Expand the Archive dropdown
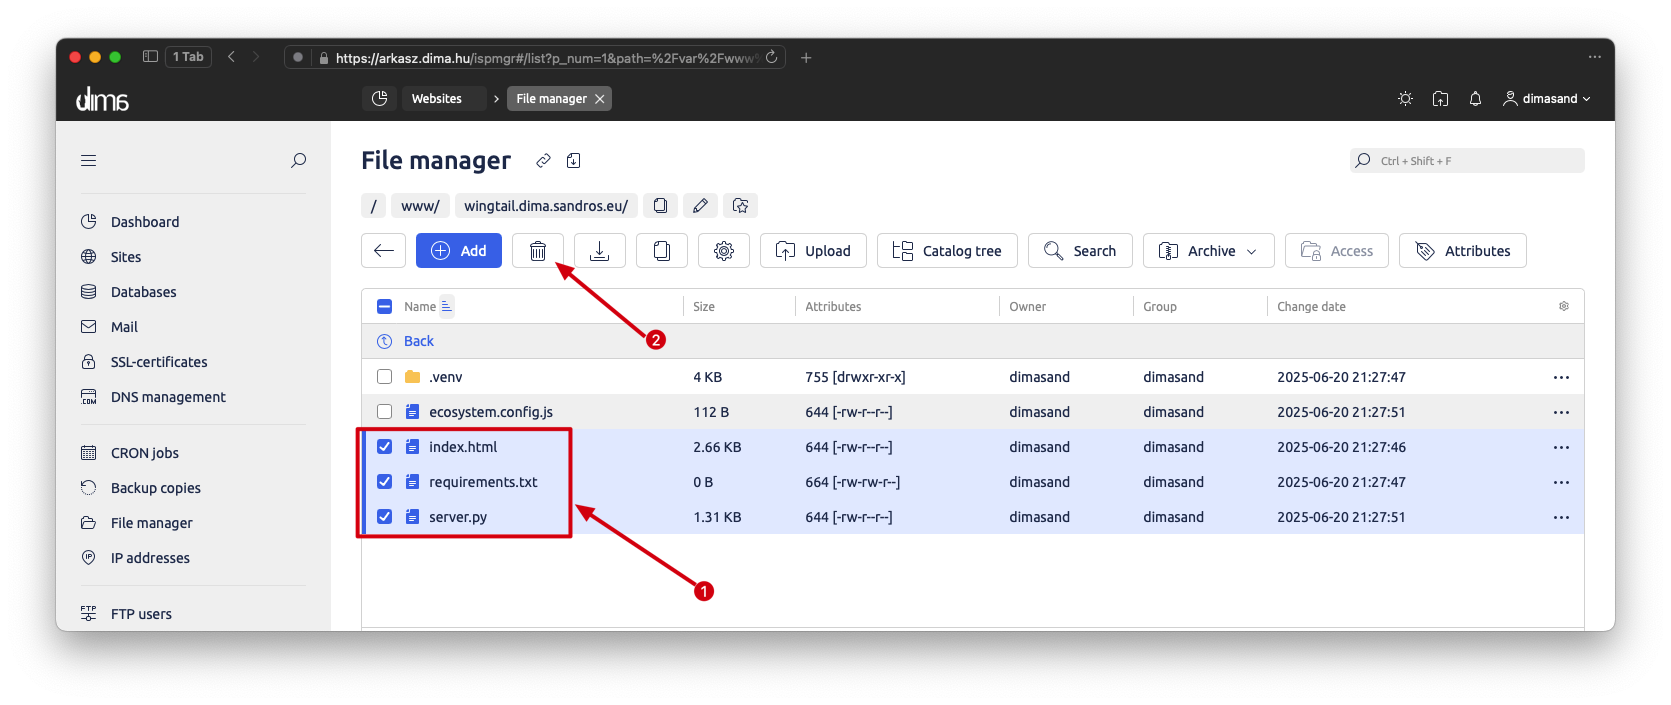The image size is (1671, 705). pyautogui.click(x=1208, y=251)
